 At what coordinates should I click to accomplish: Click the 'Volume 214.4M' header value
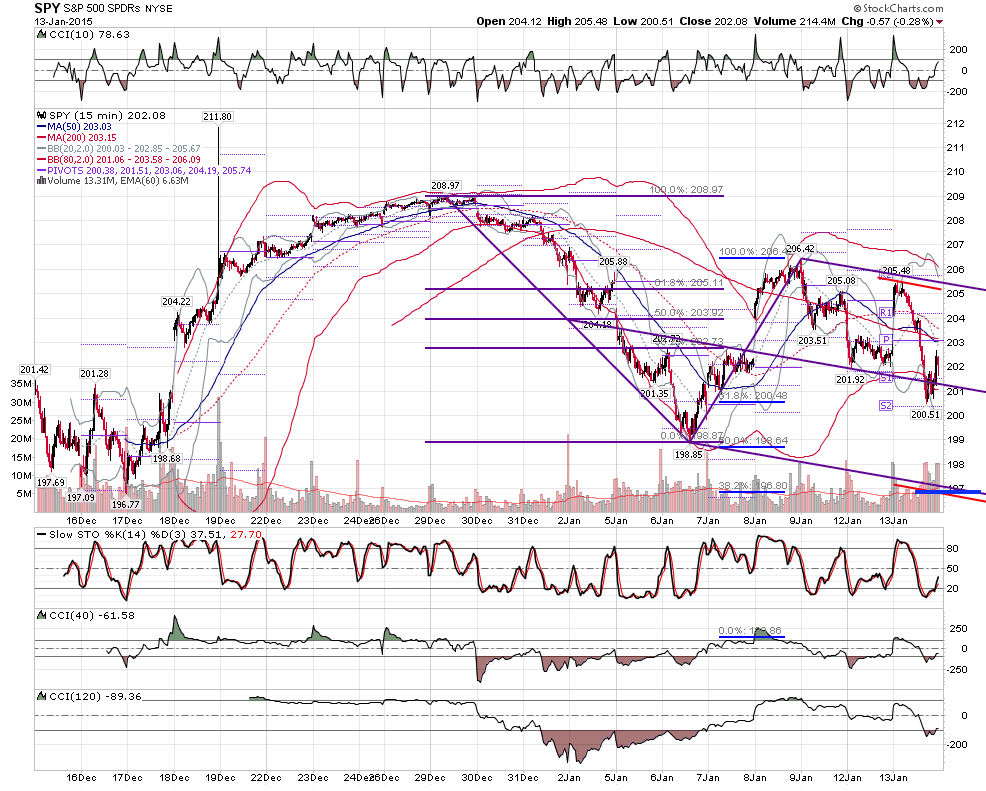(795, 21)
